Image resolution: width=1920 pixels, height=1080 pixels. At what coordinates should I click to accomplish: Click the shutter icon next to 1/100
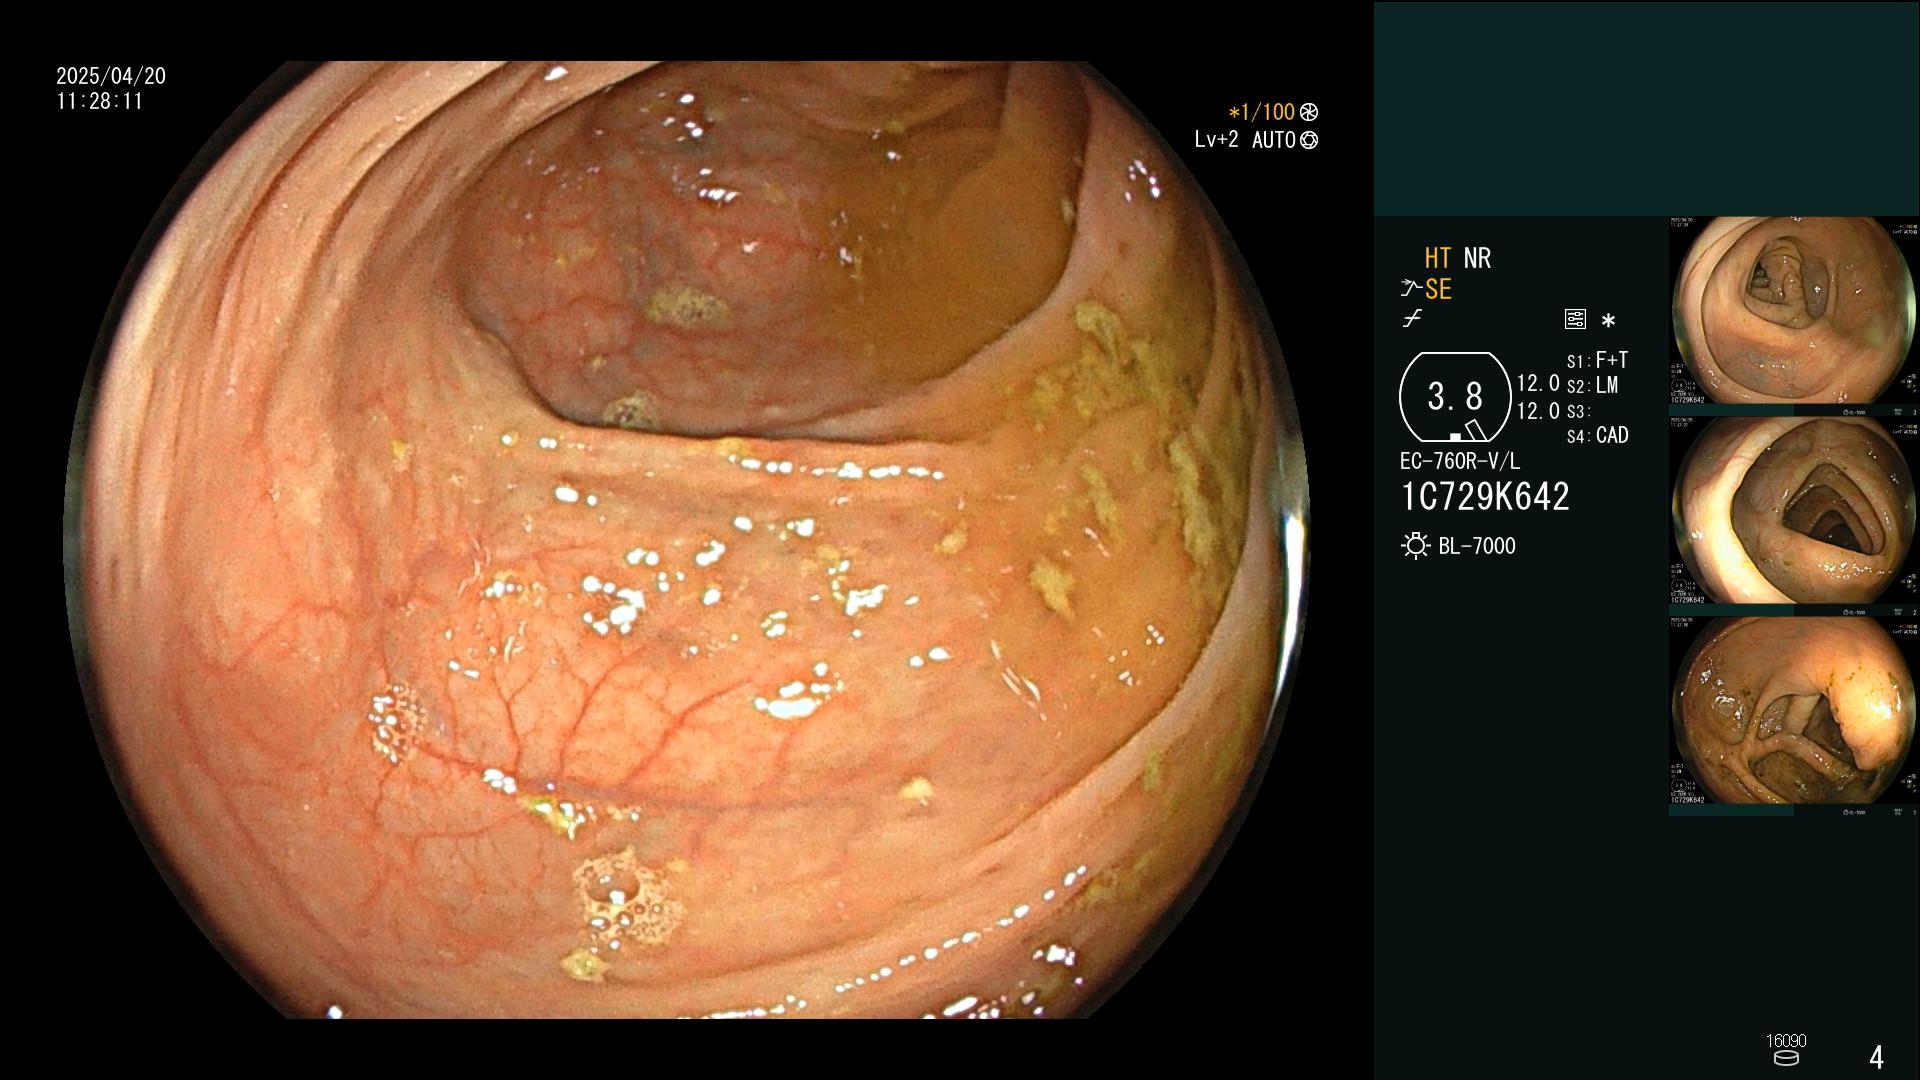tap(1309, 112)
